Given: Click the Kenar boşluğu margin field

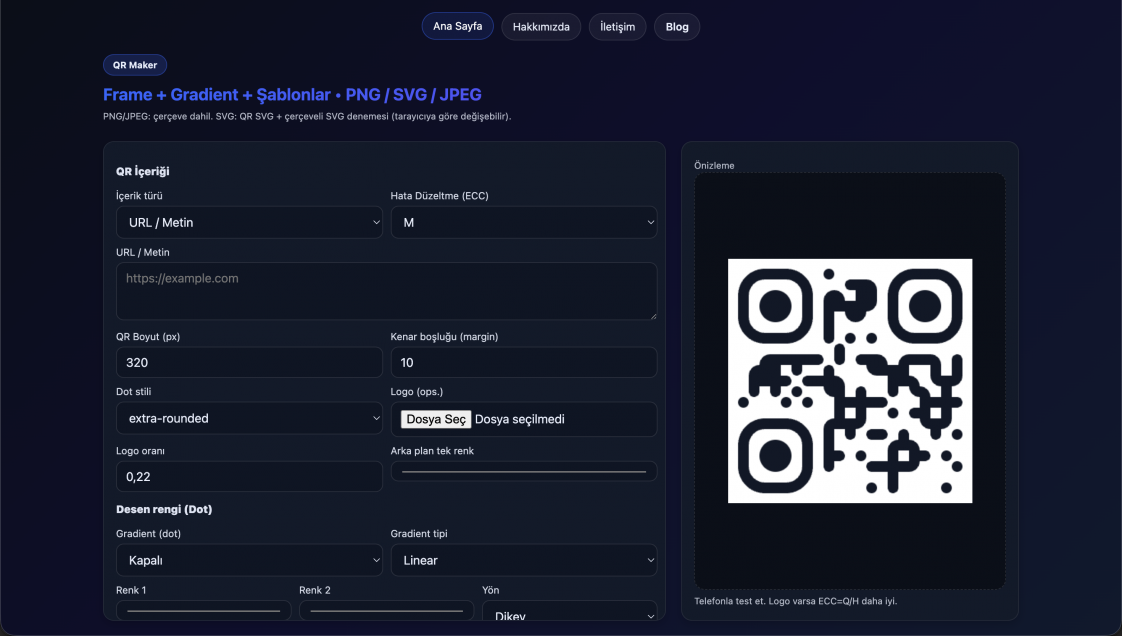Looking at the screenshot, I should click(x=524, y=363).
